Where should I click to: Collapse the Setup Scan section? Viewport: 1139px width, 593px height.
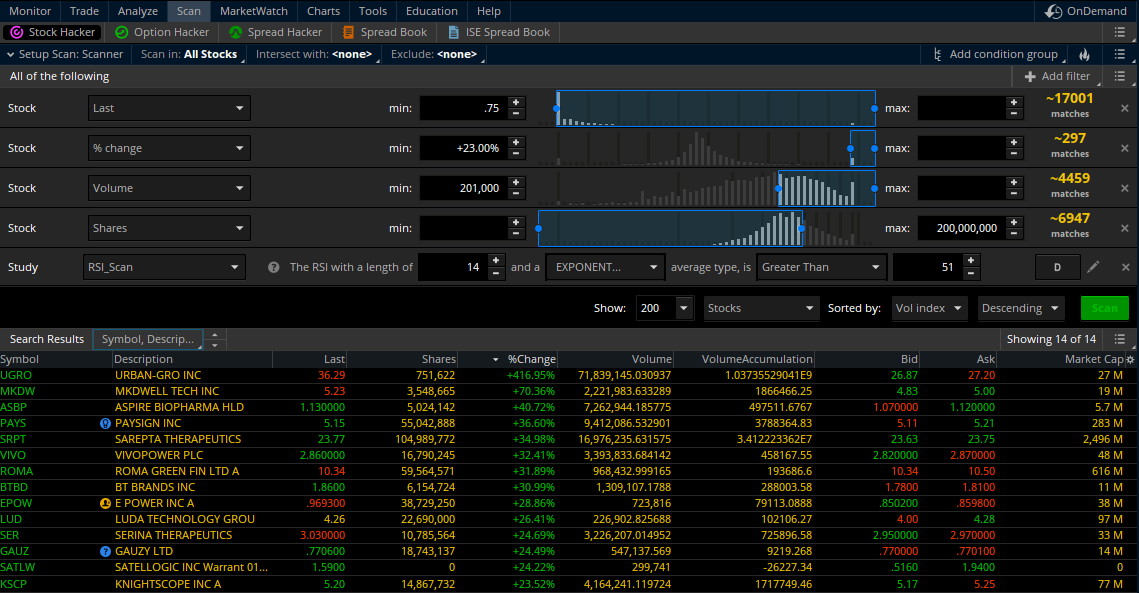click(x=10, y=54)
